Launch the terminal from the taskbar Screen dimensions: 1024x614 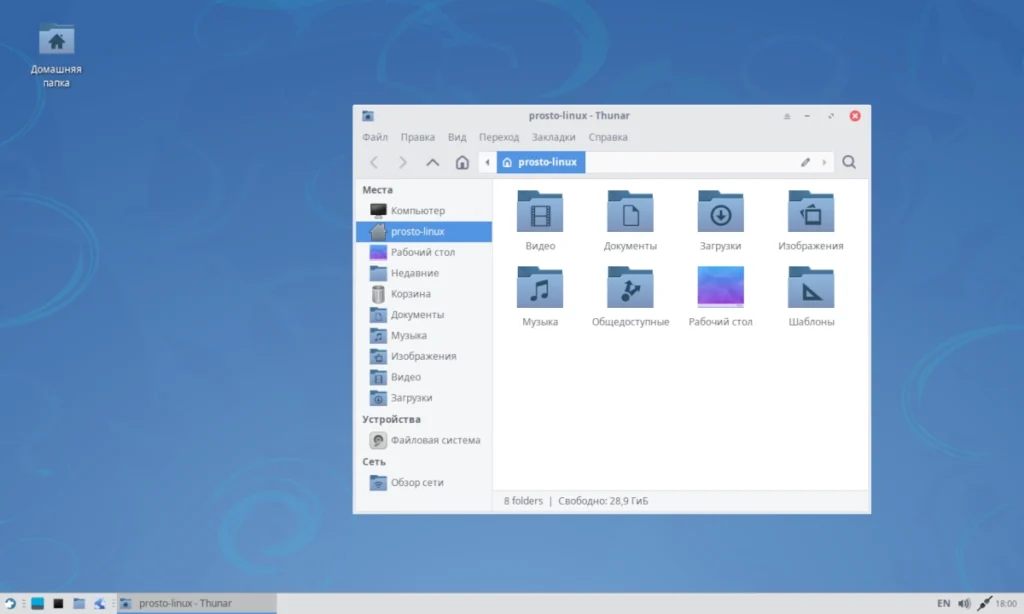point(58,604)
